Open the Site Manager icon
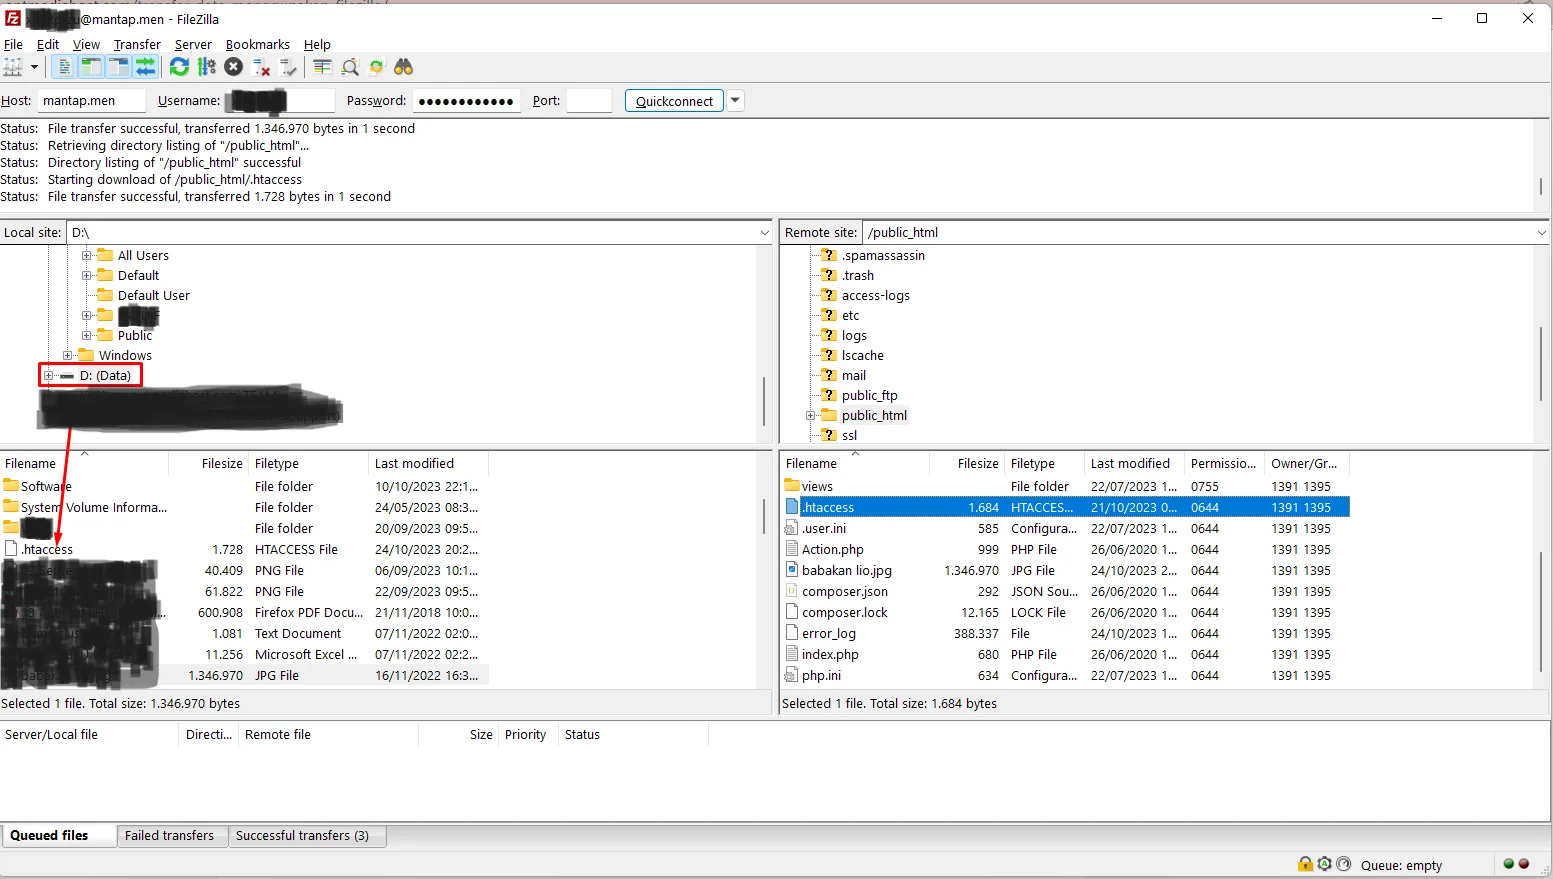Viewport: 1553px width, 879px height. click(13, 67)
